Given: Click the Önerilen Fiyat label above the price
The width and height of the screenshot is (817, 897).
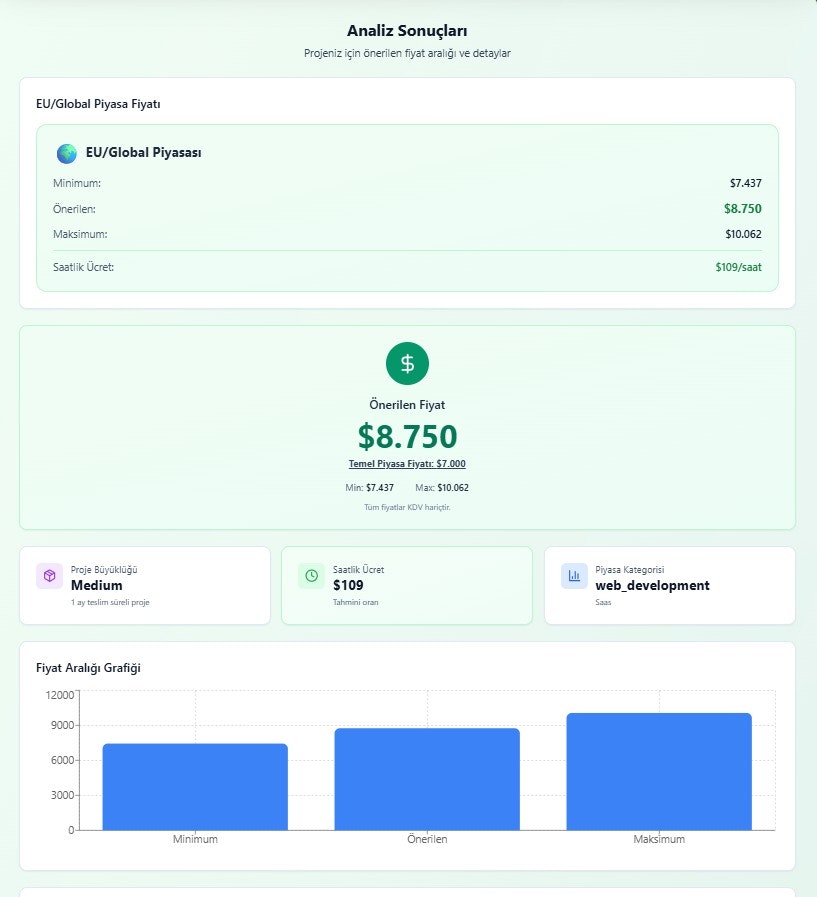Looking at the screenshot, I should (407, 405).
